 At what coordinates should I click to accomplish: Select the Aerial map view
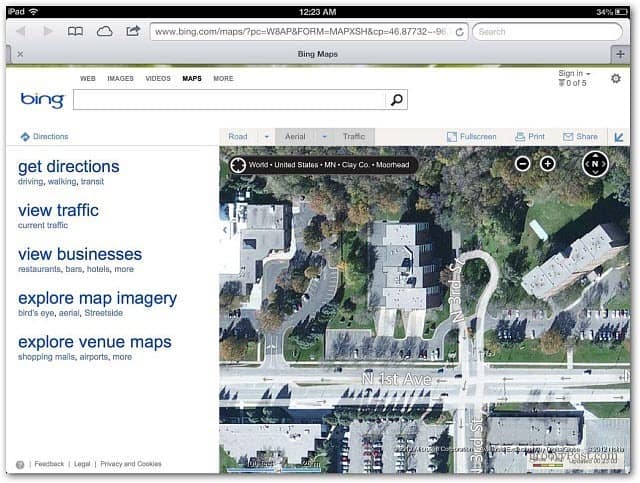click(295, 137)
